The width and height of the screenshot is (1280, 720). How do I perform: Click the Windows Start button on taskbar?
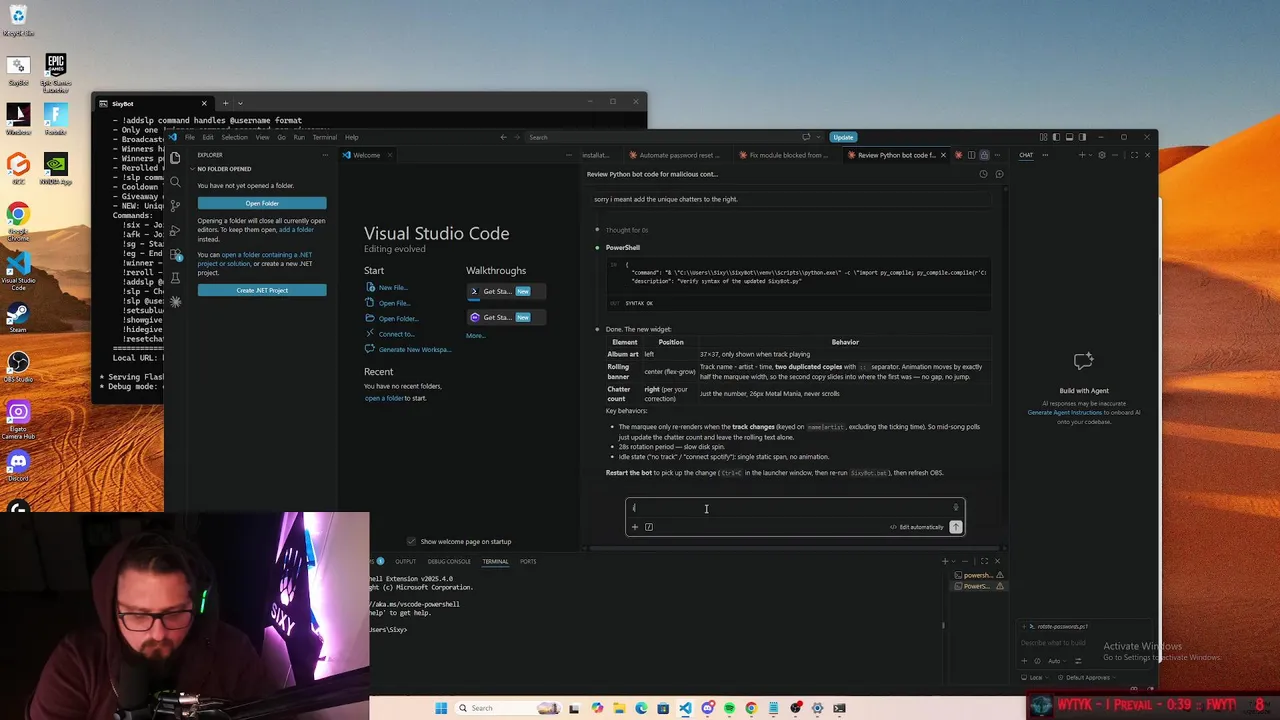tap(441, 708)
